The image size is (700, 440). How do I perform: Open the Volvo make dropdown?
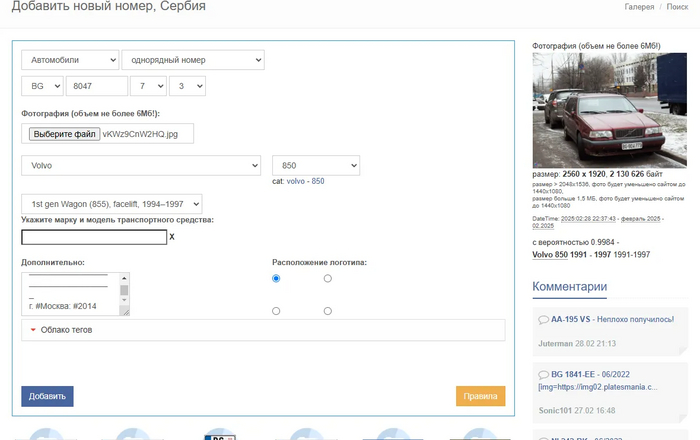[141, 165]
